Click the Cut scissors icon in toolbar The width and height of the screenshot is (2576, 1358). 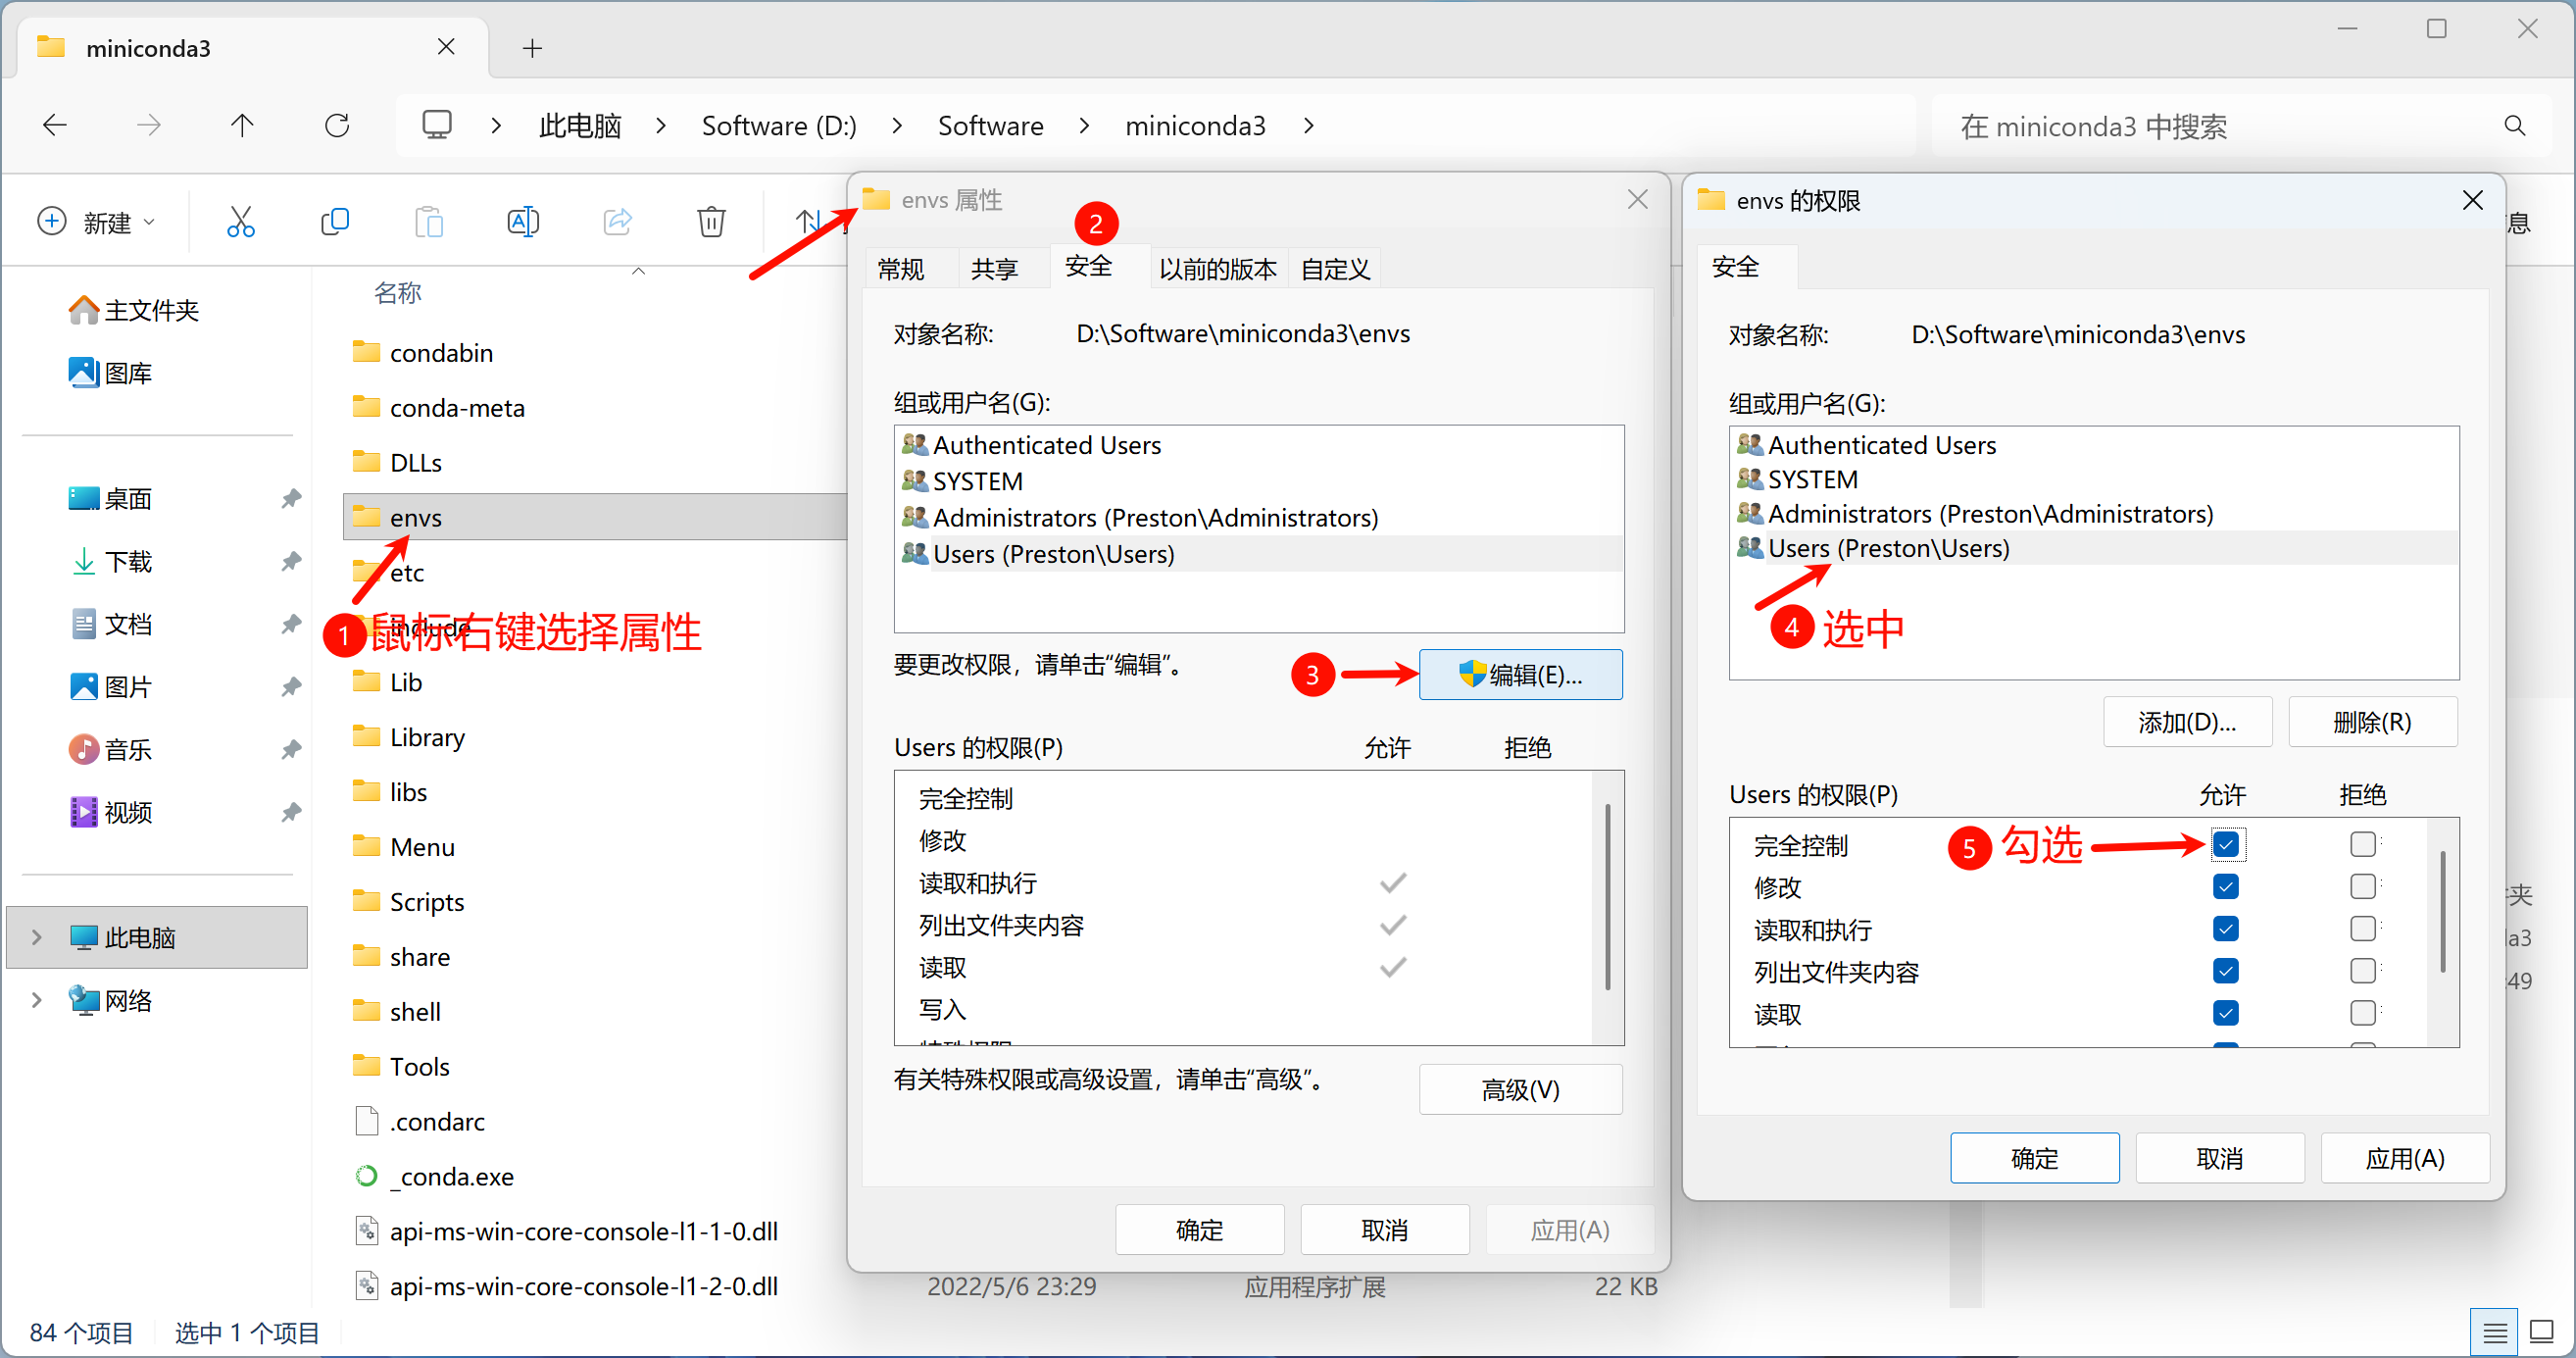pyautogui.click(x=240, y=221)
